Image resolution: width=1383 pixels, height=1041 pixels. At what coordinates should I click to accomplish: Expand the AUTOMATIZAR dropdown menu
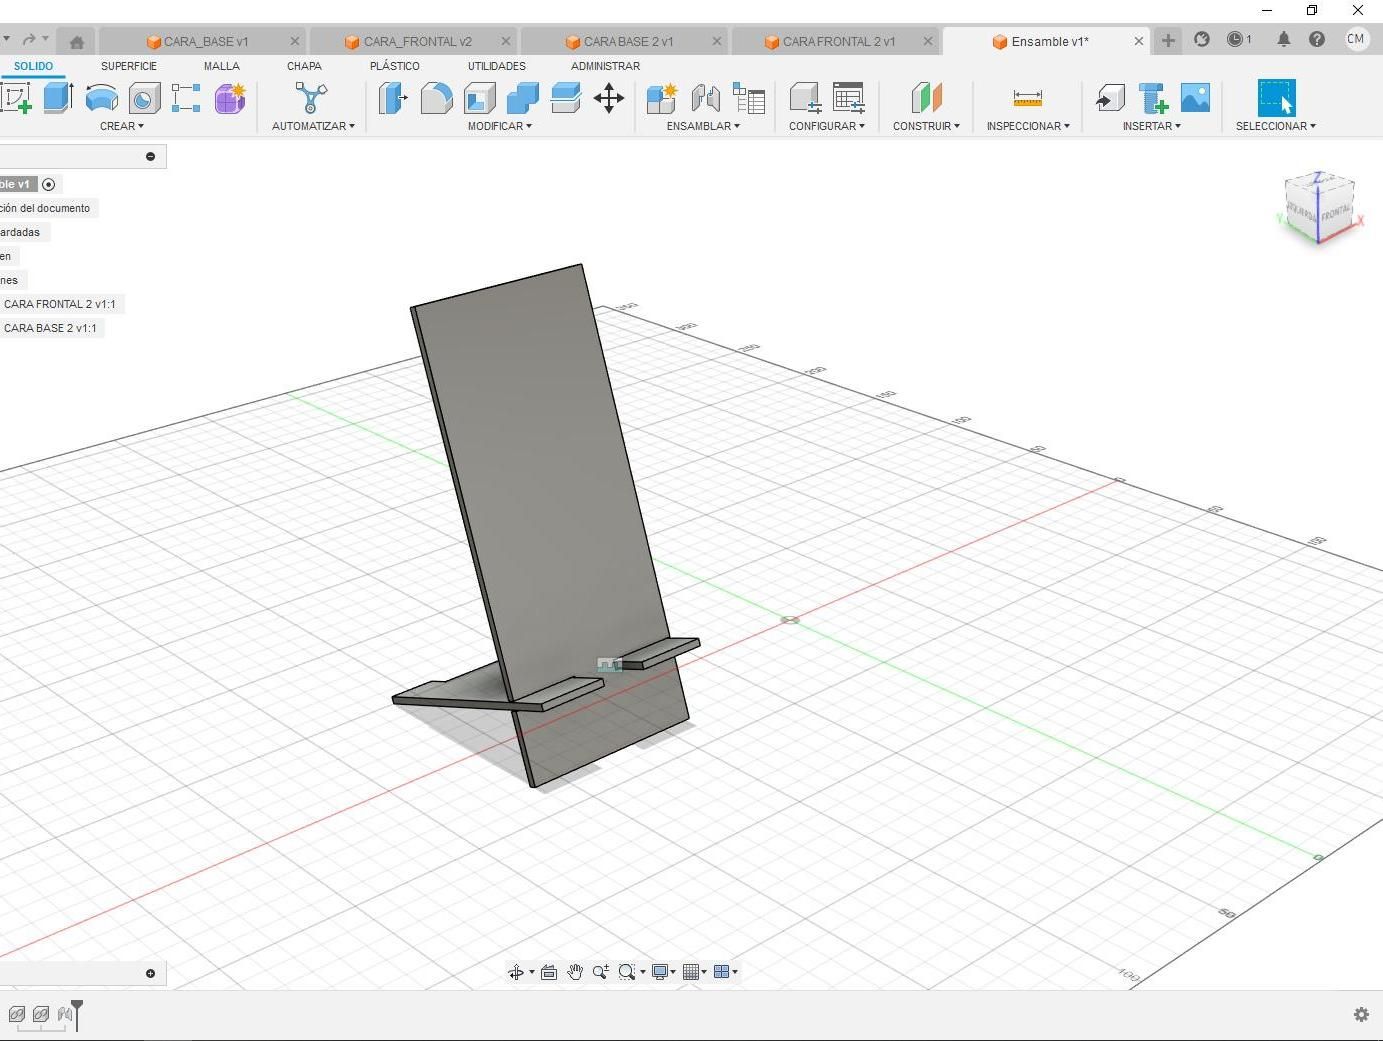click(x=313, y=126)
